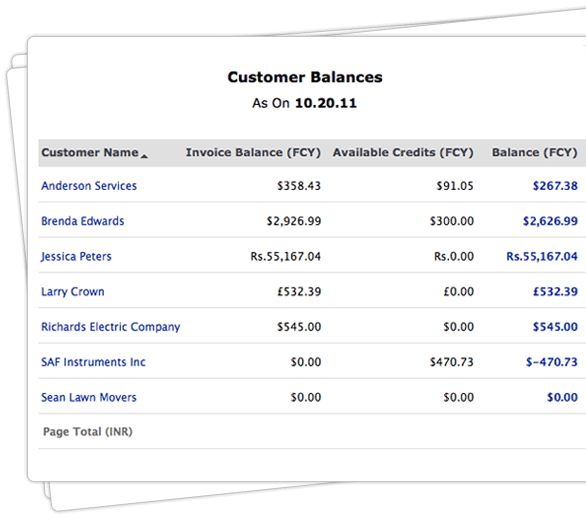Click the Customer Balances report title

tap(305, 77)
